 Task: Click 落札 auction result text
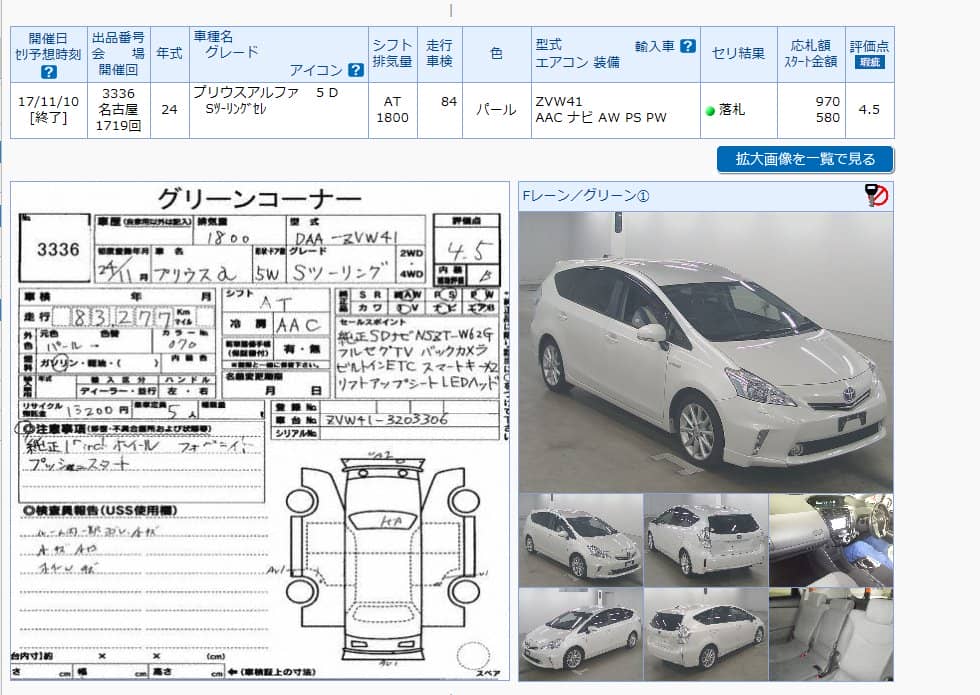(x=732, y=109)
